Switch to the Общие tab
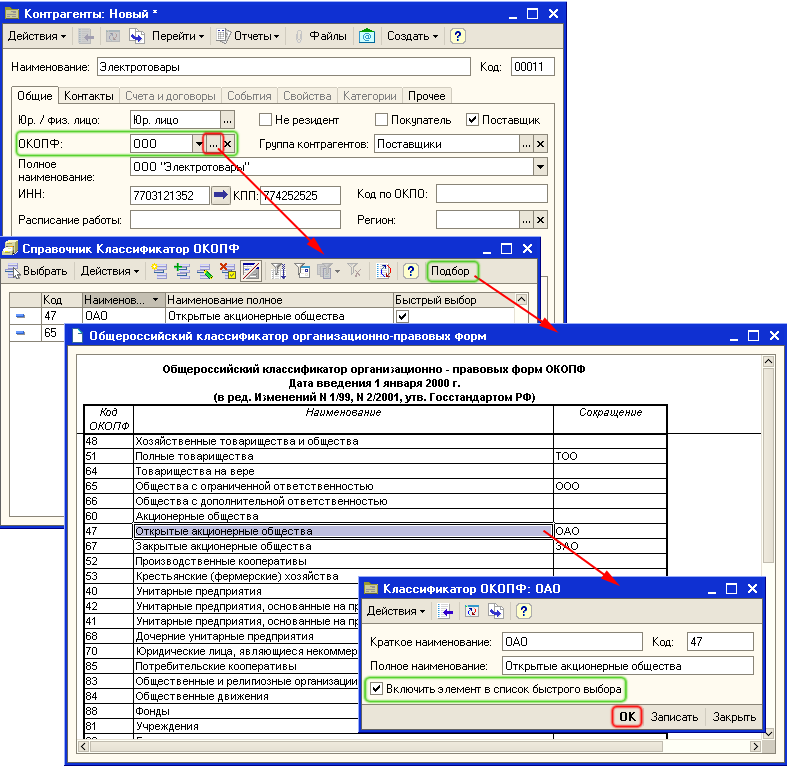The image size is (787, 767). [35, 96]
